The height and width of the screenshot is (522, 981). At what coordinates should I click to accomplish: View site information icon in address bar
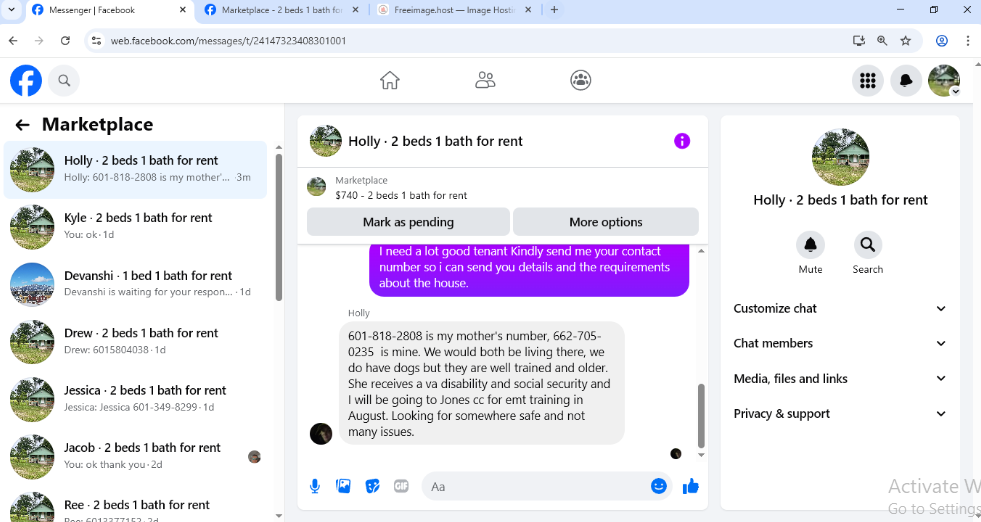click(x=96, y=41)
